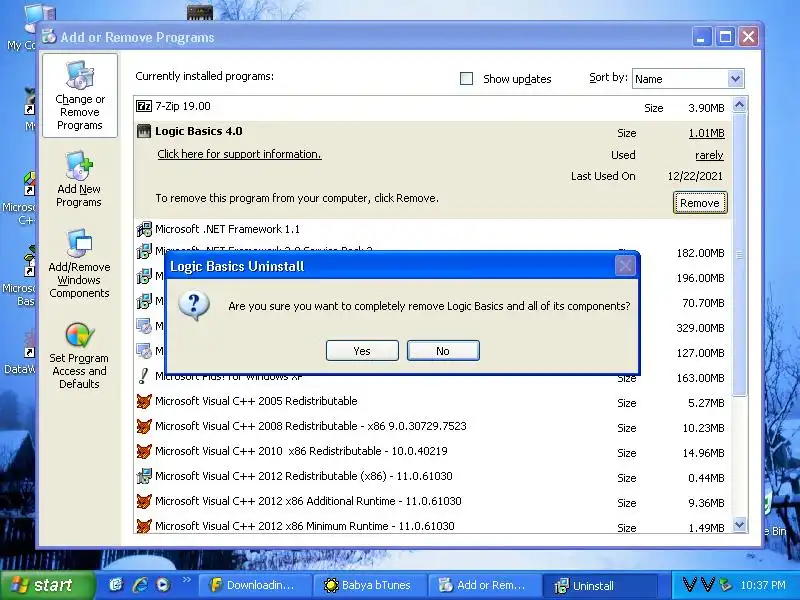This screenshot has height=600, width=800.
Task: Click the 'rarely' usage link
Action: 709,155
